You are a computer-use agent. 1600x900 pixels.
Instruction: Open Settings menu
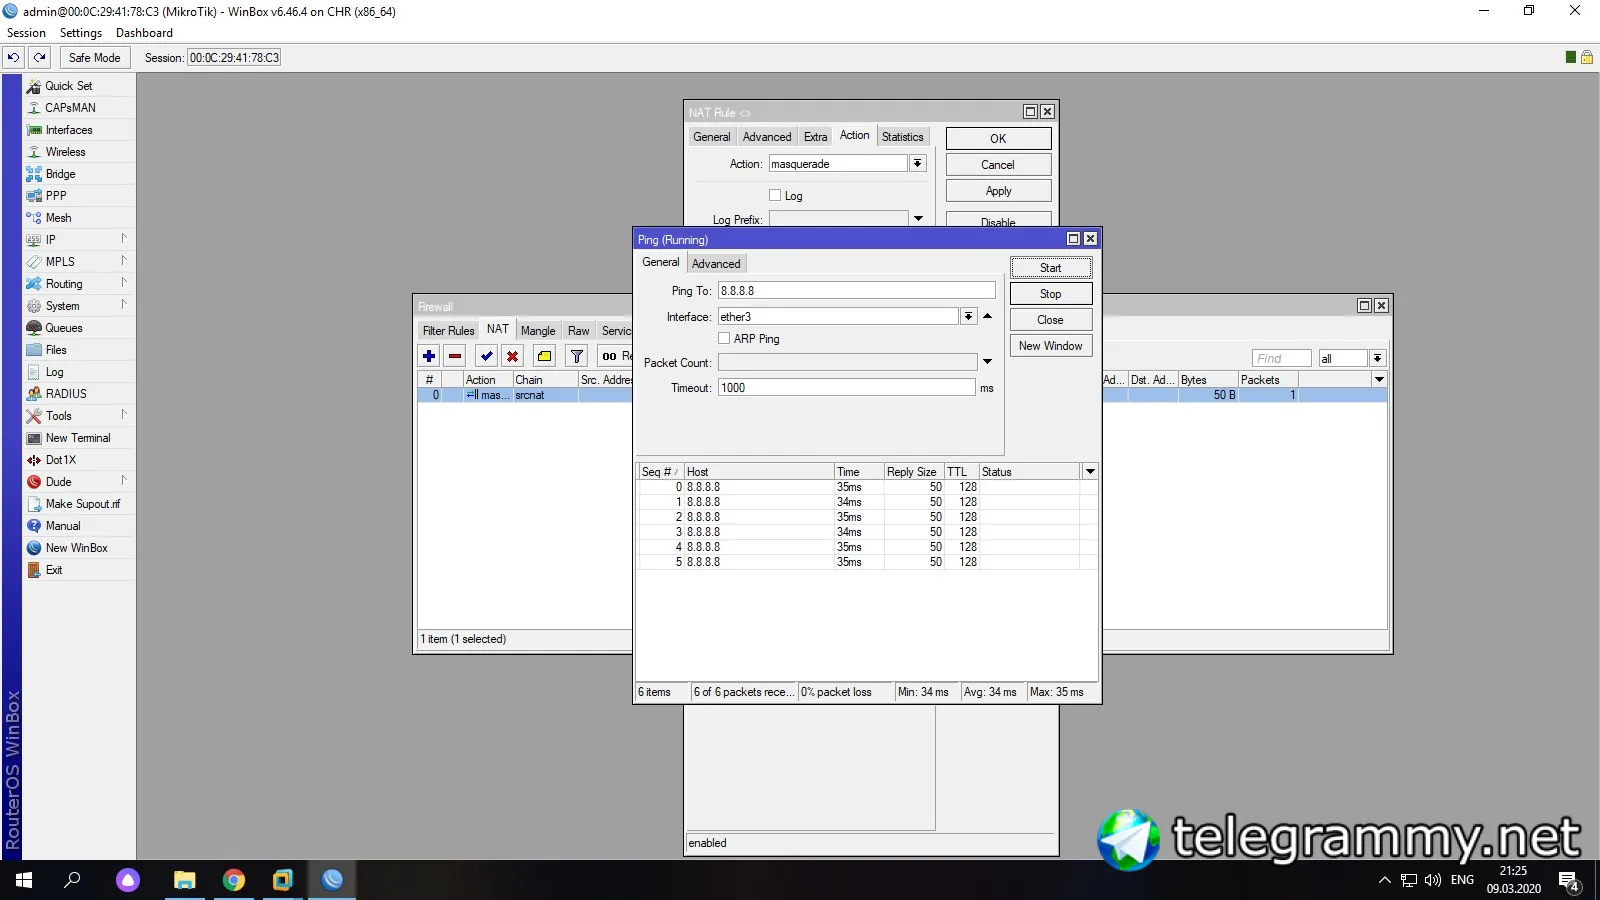click(x=81, y=33)
